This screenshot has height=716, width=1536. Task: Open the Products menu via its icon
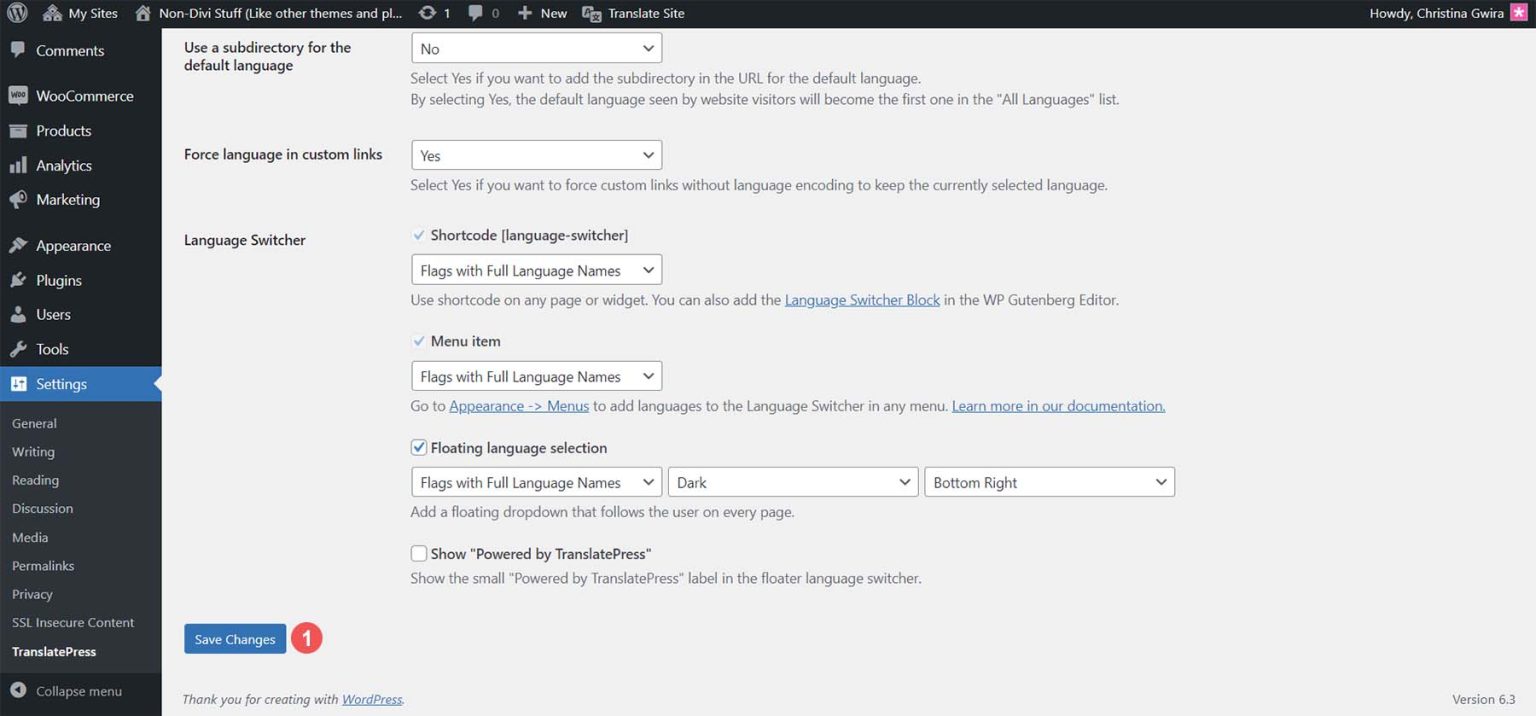coord(17,130)
